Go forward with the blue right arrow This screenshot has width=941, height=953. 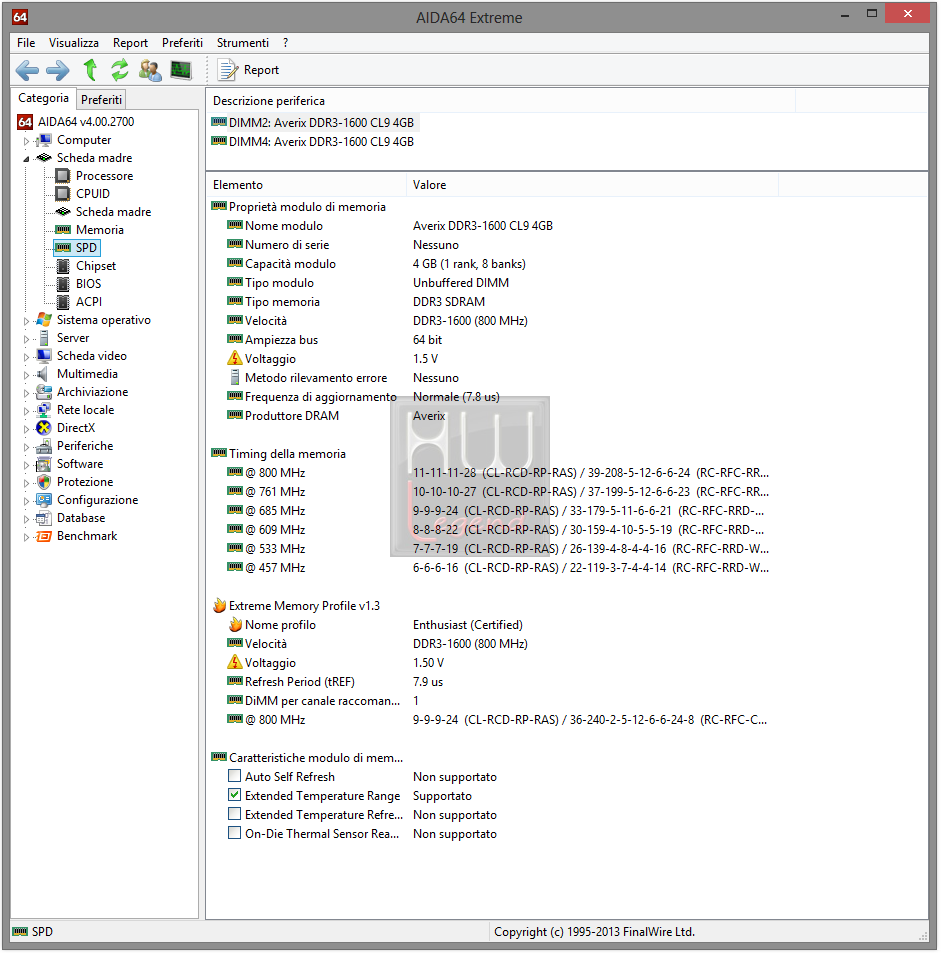(58, 71)
